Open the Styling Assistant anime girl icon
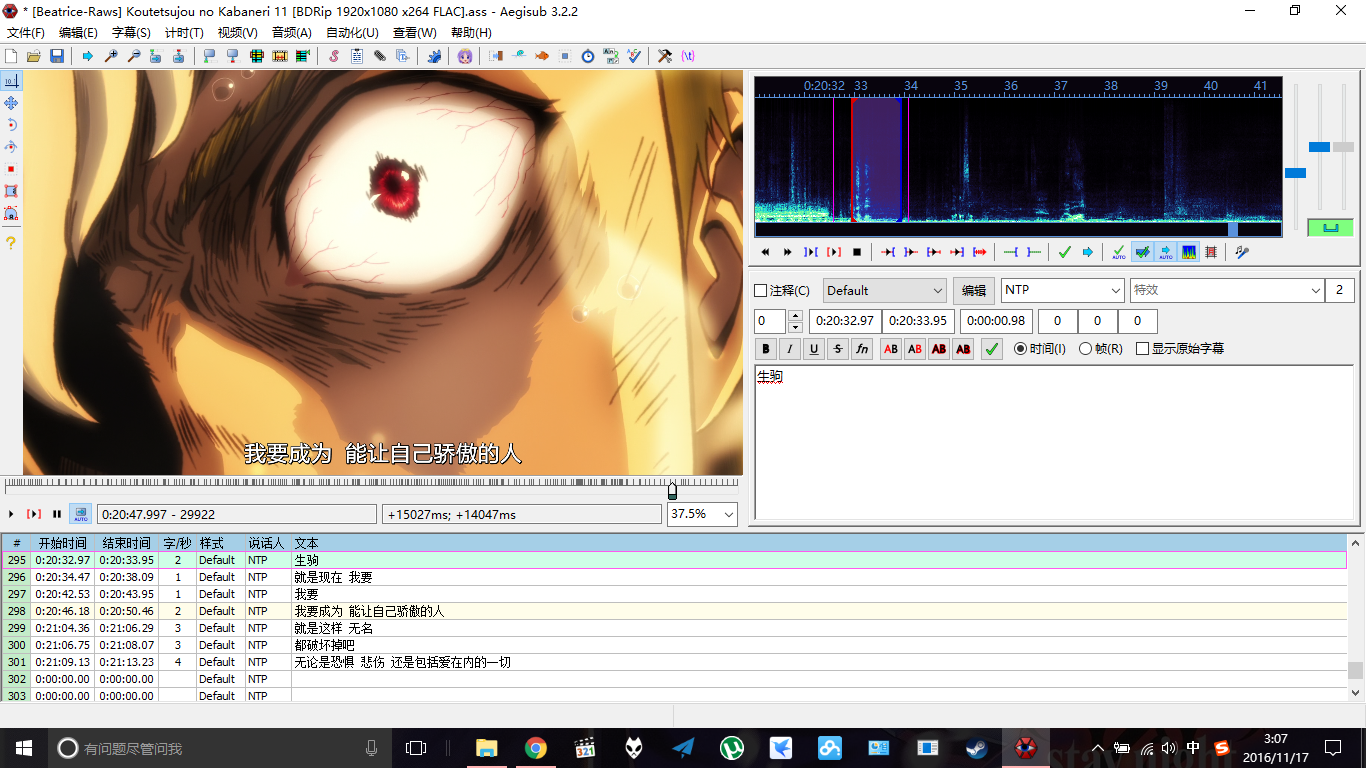Viewport: 1366px width, 768px height. tap(465, 56)
